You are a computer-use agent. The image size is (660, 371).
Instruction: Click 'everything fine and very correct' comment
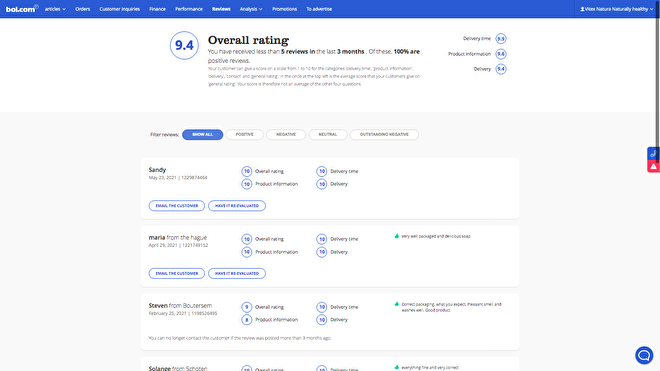click(x=430, y=368)
